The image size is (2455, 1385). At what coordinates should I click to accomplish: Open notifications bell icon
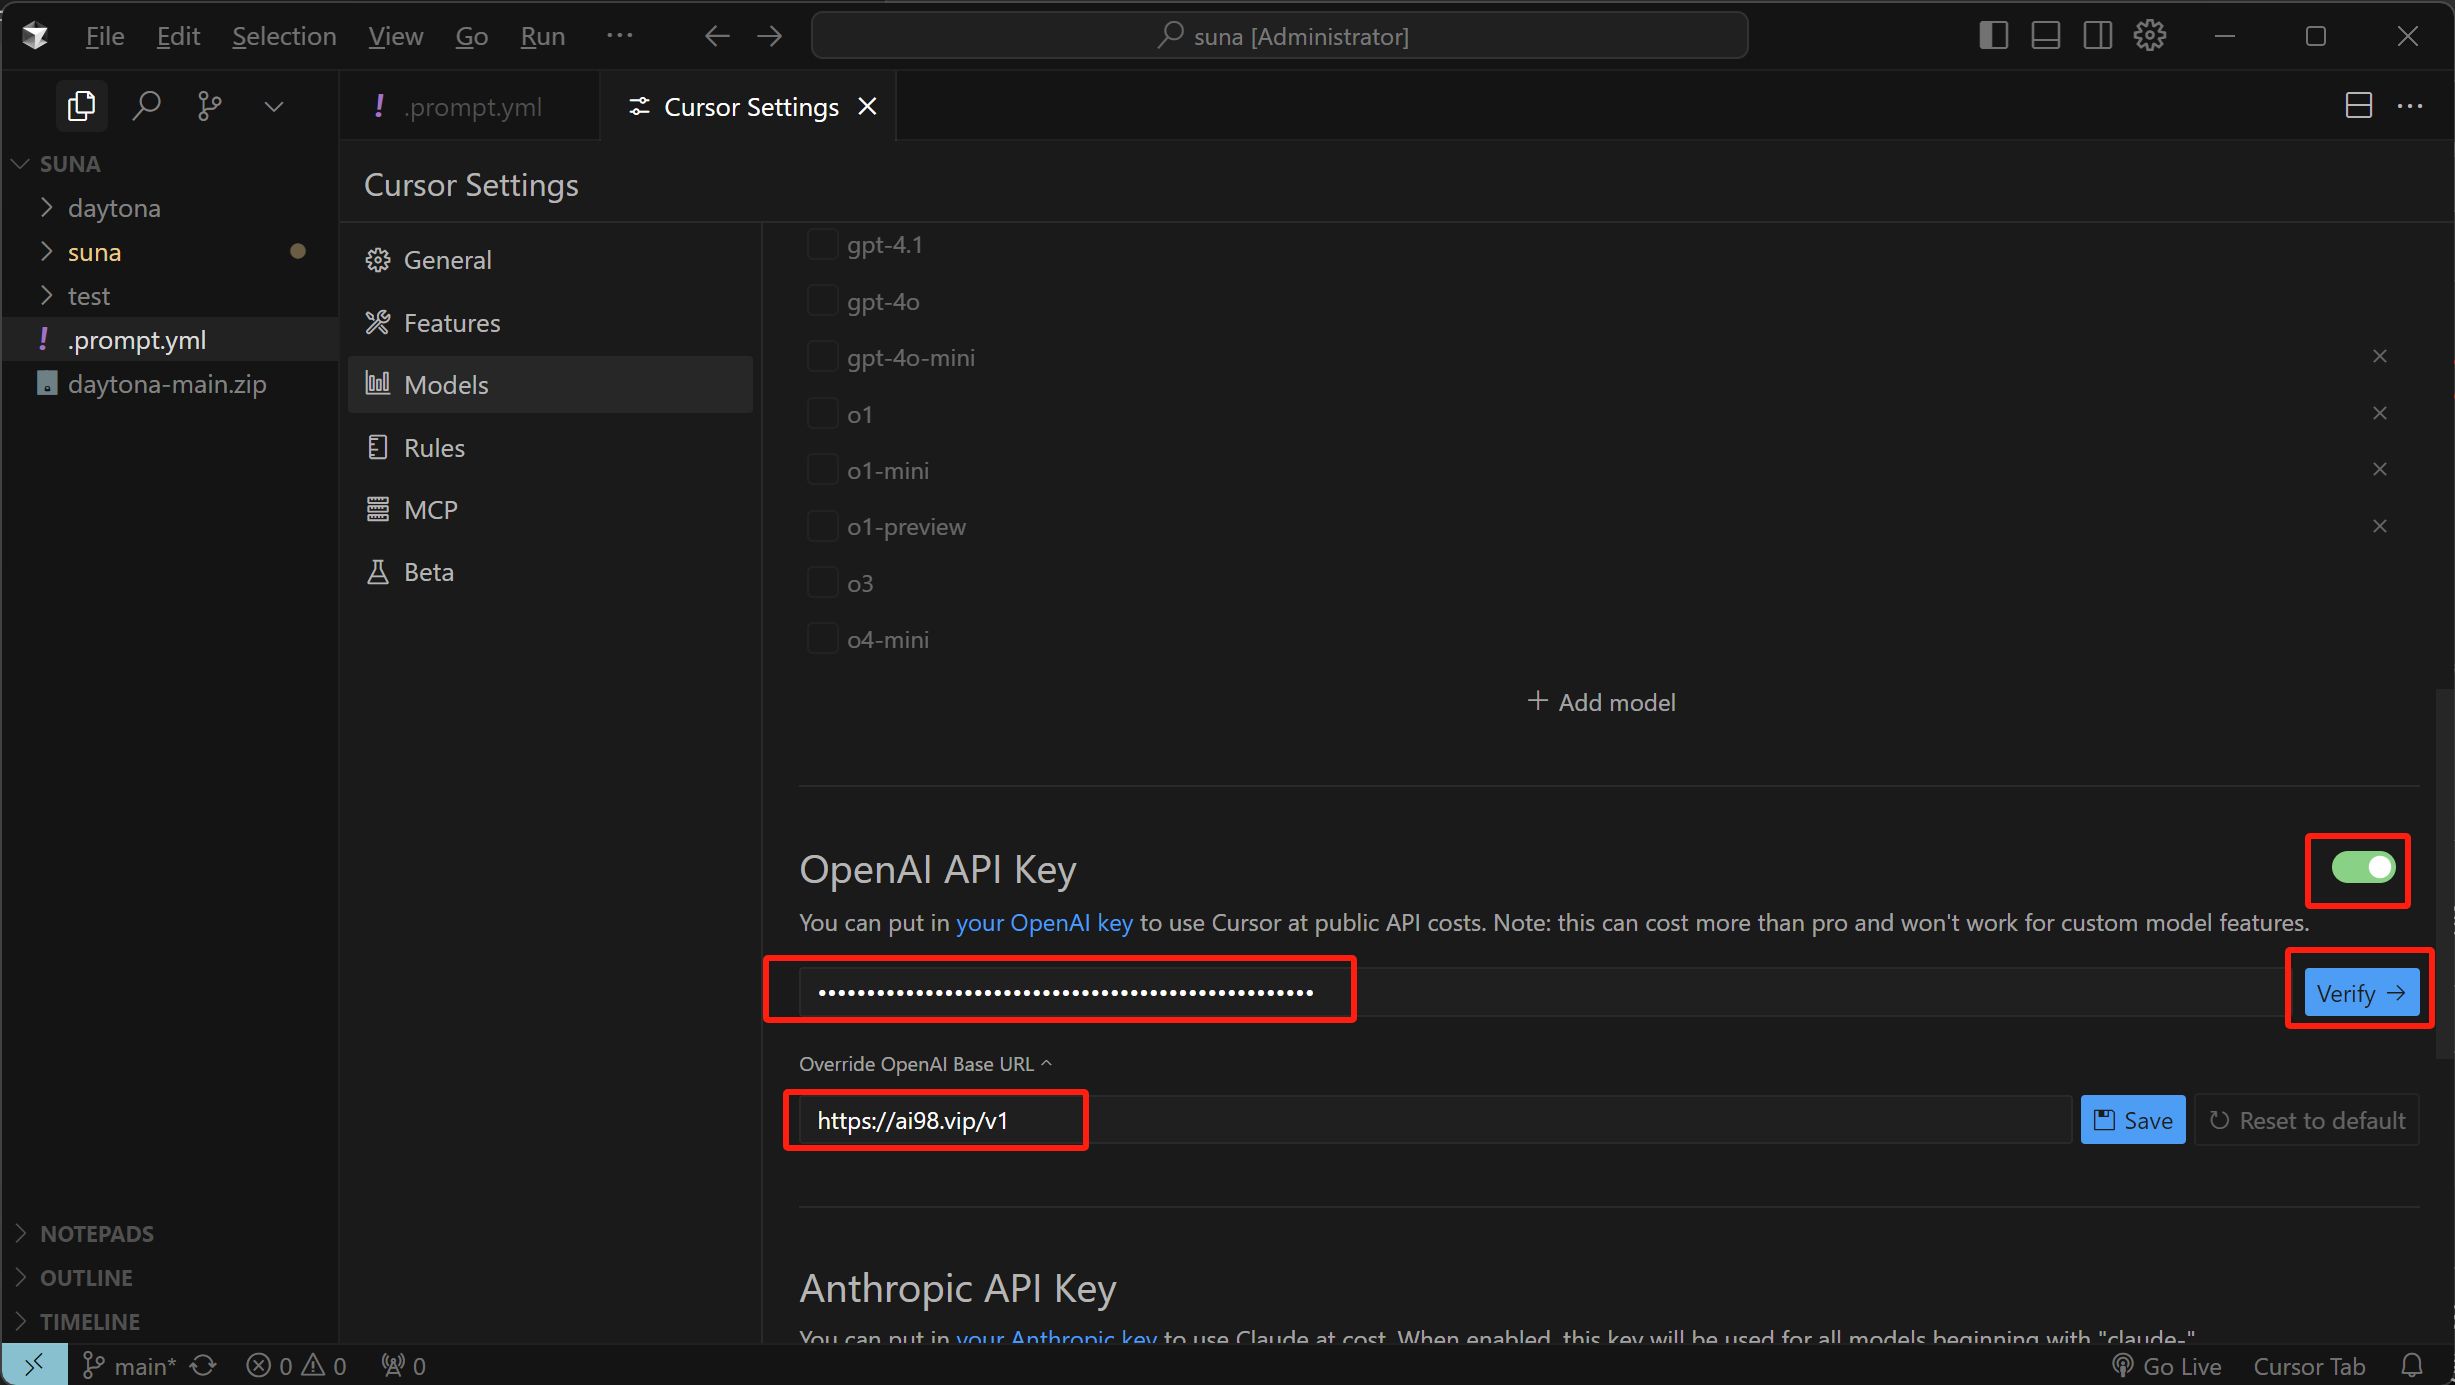[2412, 1366]
